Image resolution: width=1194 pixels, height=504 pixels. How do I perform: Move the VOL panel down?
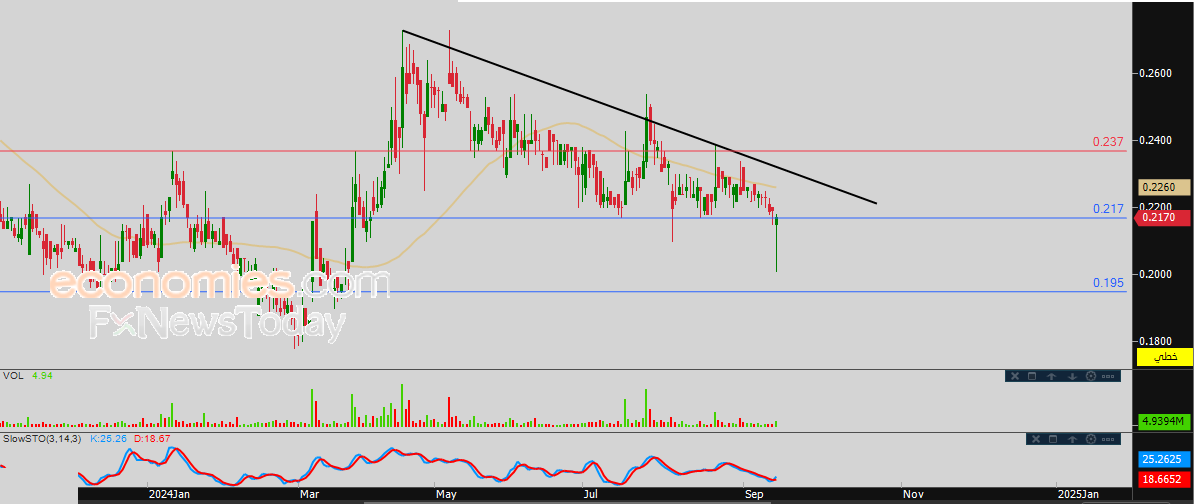point(1071,376)
